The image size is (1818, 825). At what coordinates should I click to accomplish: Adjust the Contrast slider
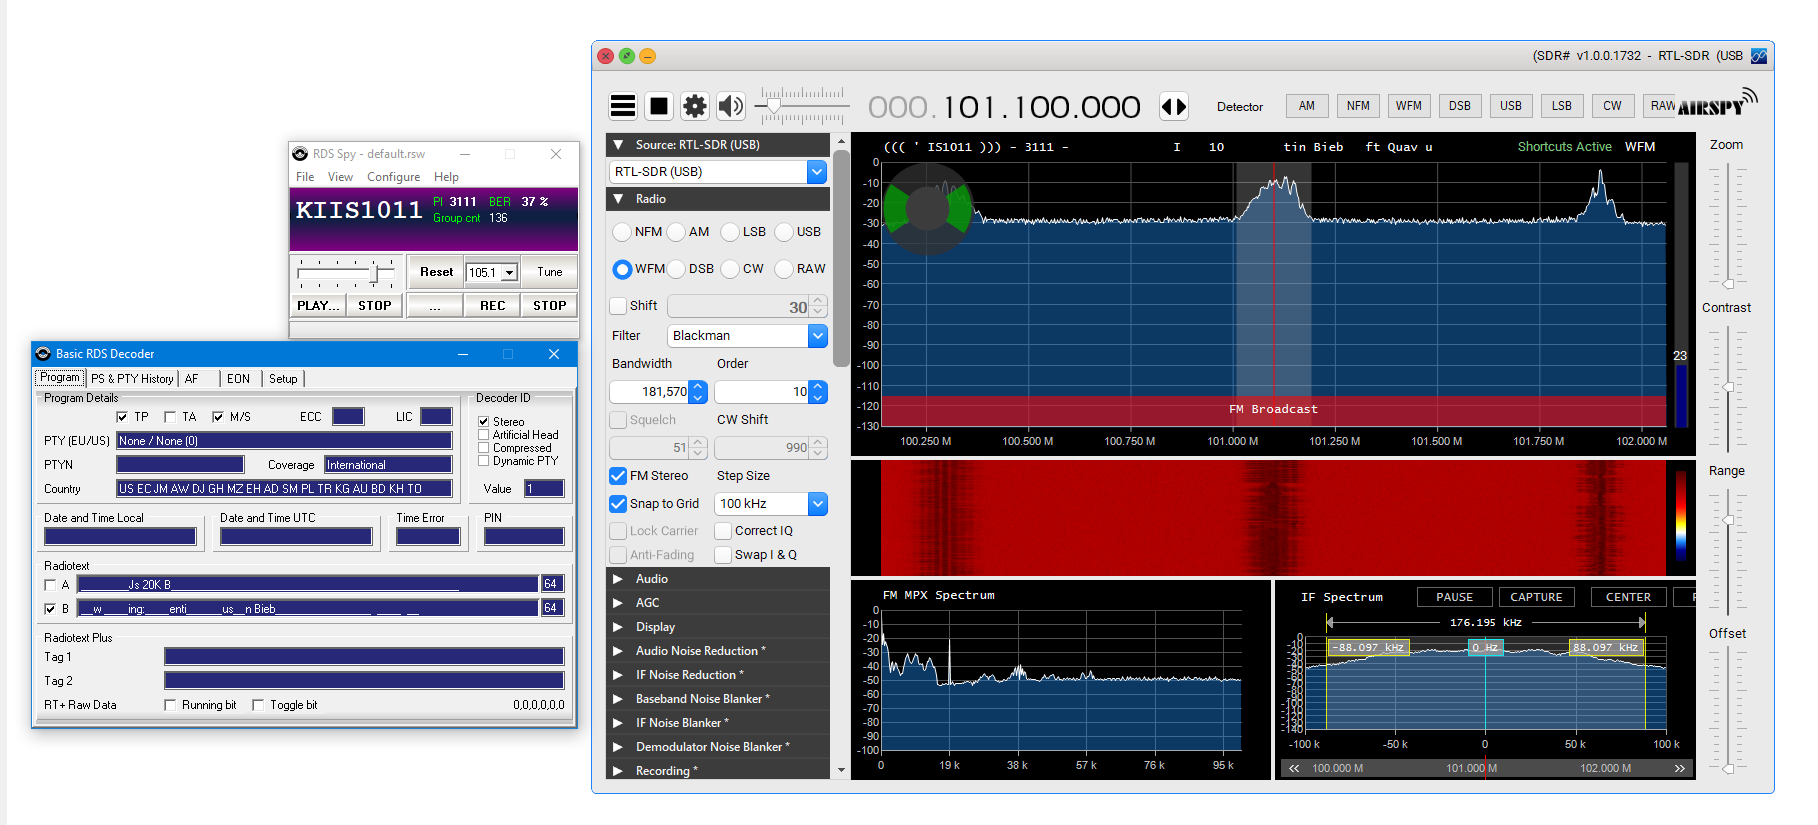click(1727, 387)
